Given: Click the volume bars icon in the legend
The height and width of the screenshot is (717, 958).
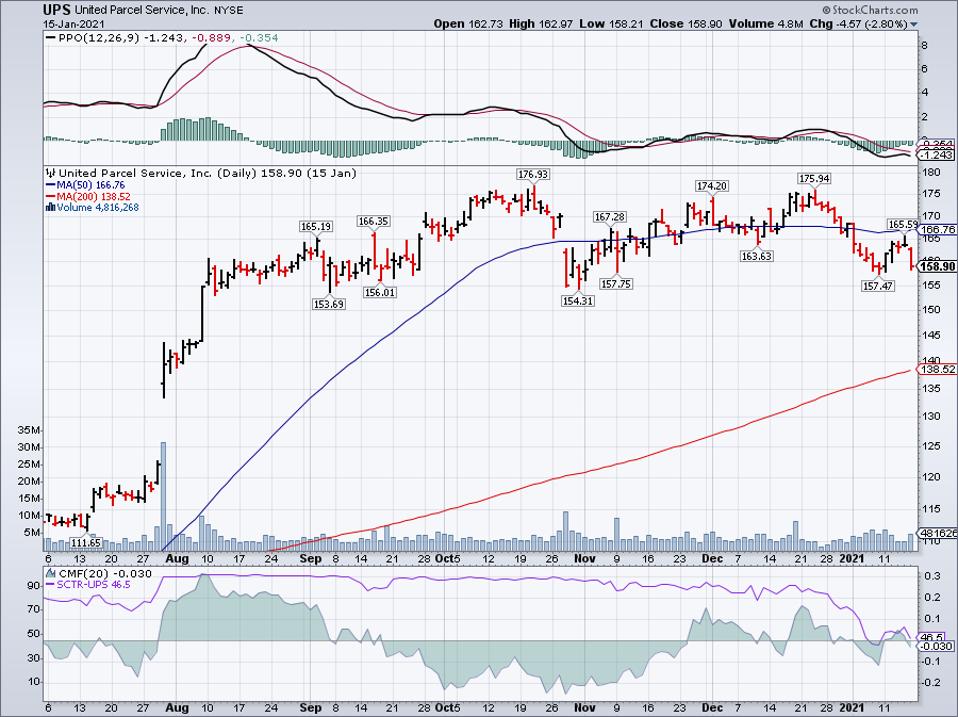Looking at the screenshot, I should (53, 207).
